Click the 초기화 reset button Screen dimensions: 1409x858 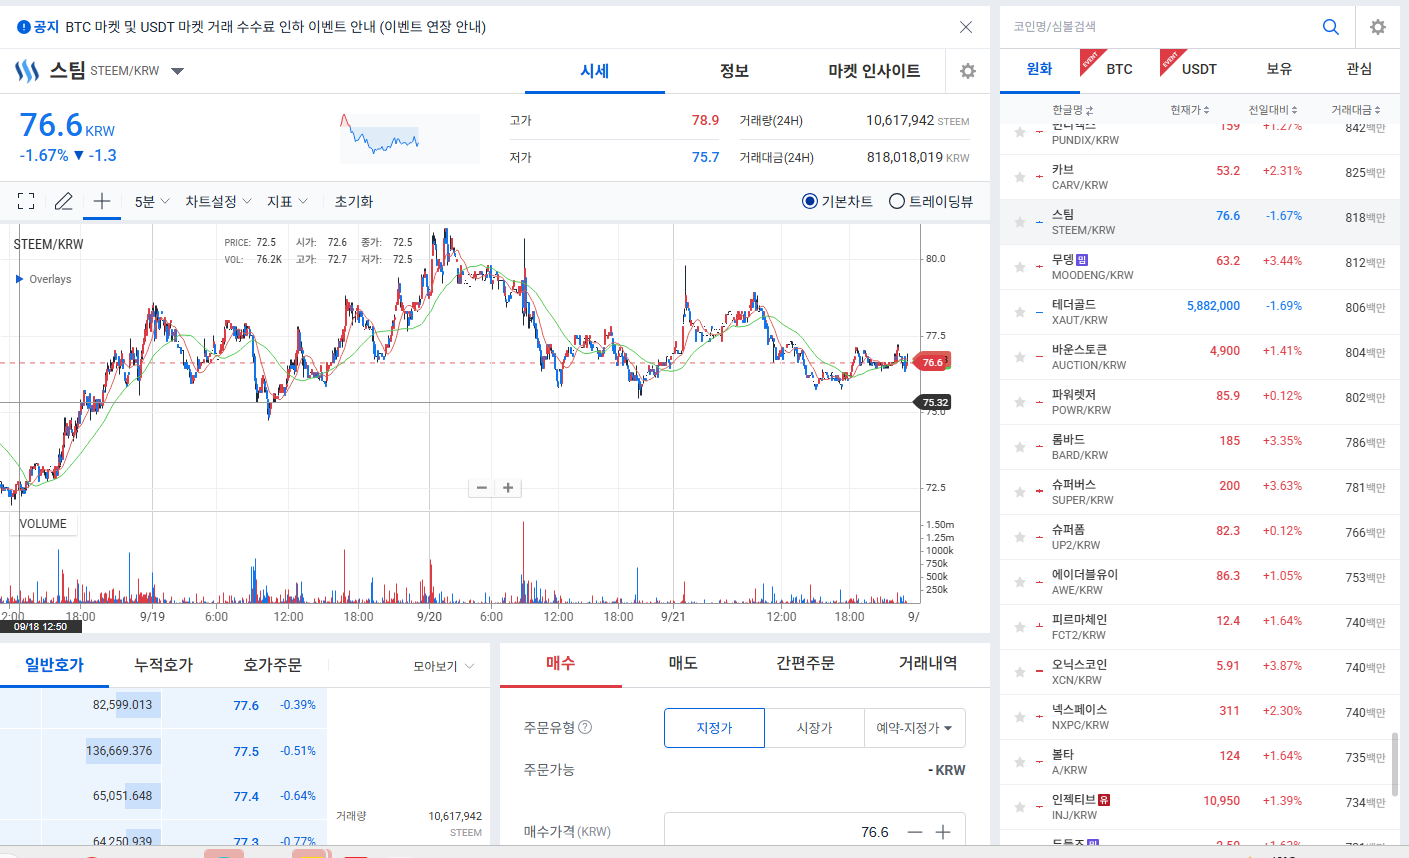pos(354,201)
